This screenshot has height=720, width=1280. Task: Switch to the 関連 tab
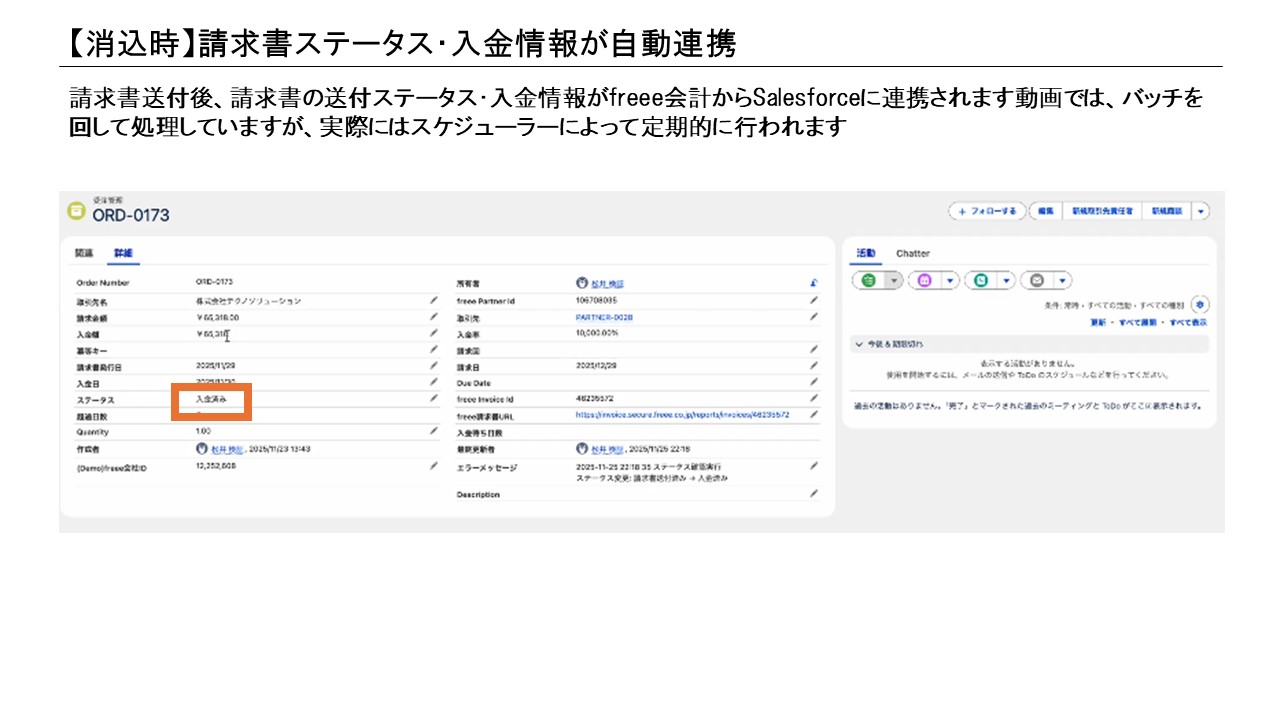click(85, 253)
